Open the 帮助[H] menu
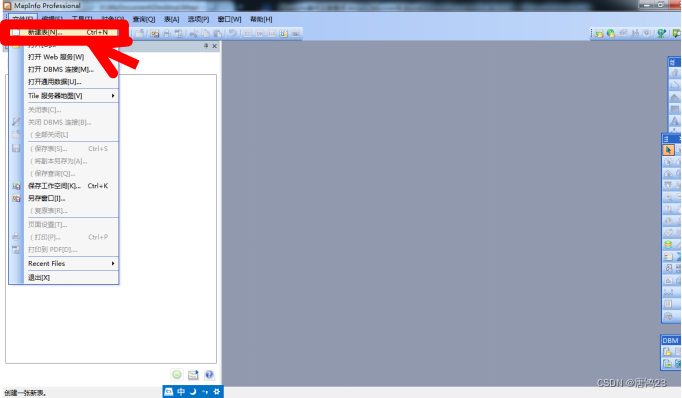 point(261,20)
